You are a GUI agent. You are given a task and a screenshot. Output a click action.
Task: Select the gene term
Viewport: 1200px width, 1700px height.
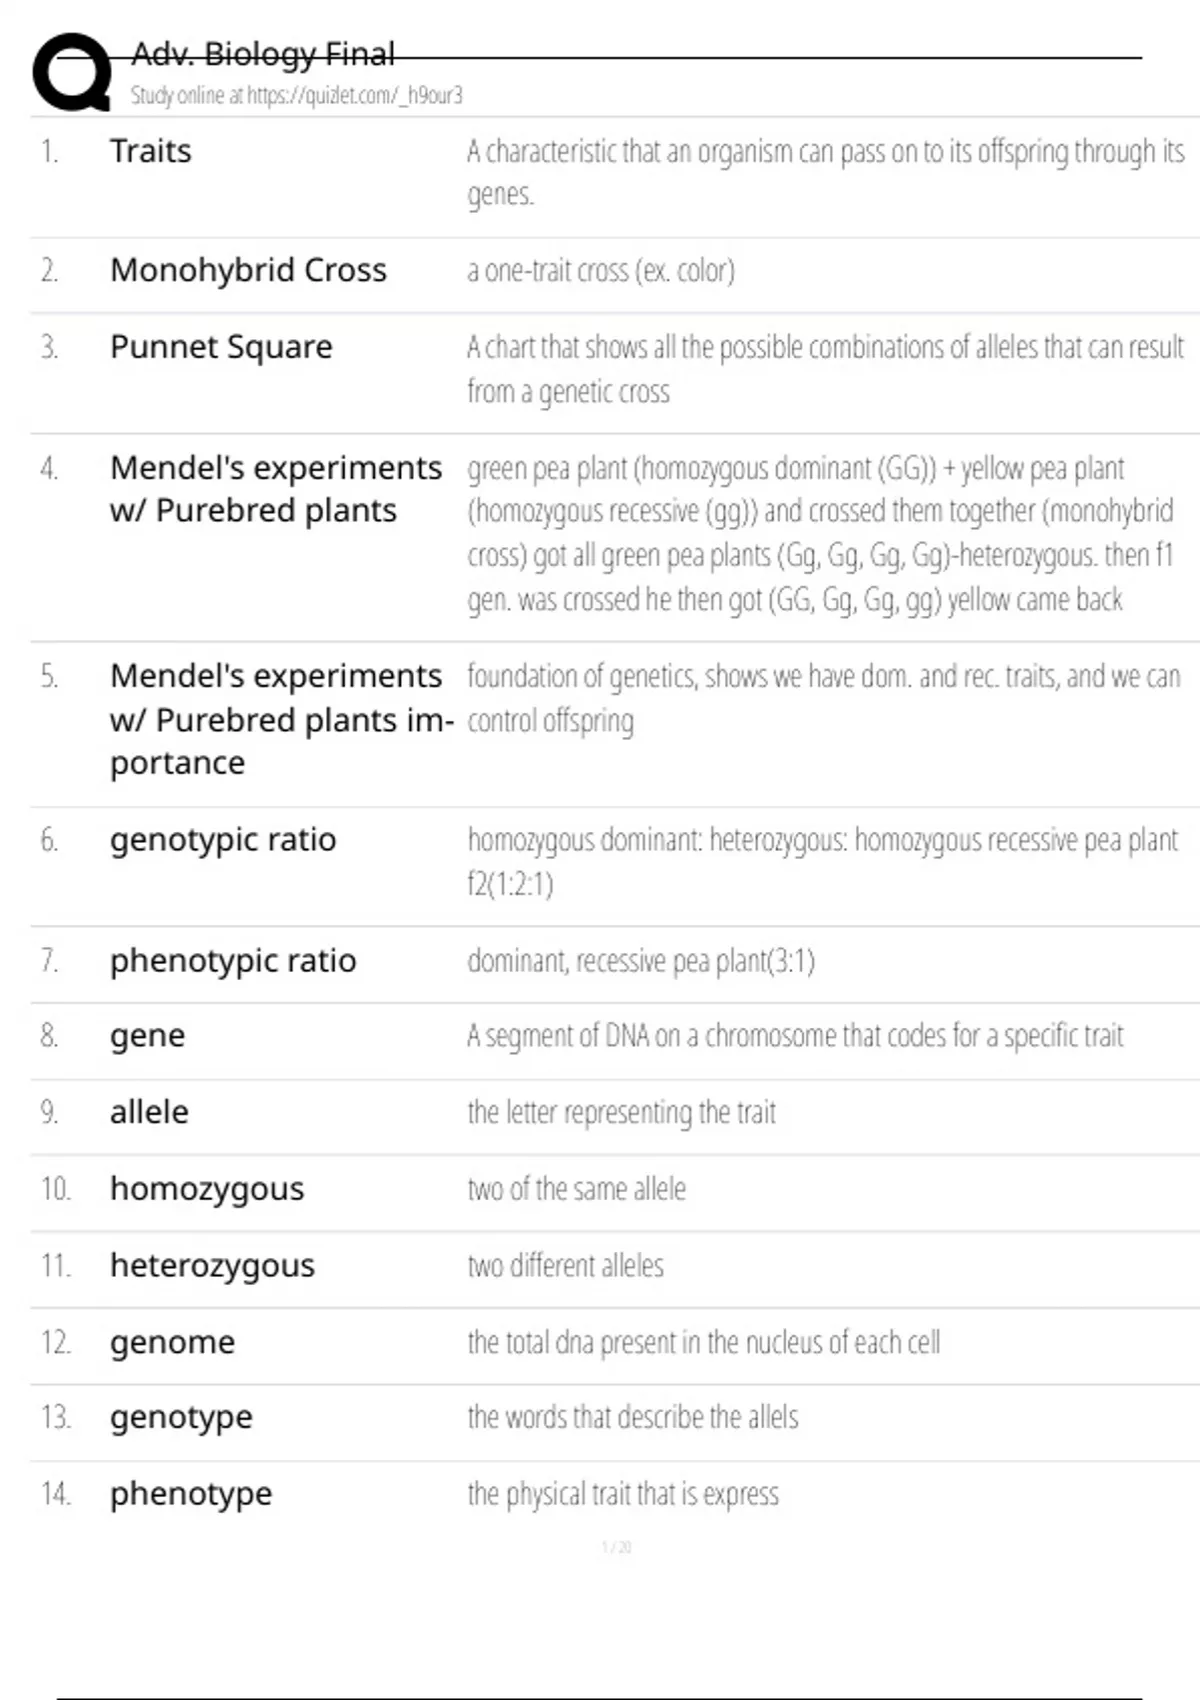(x=147, y=1036)
